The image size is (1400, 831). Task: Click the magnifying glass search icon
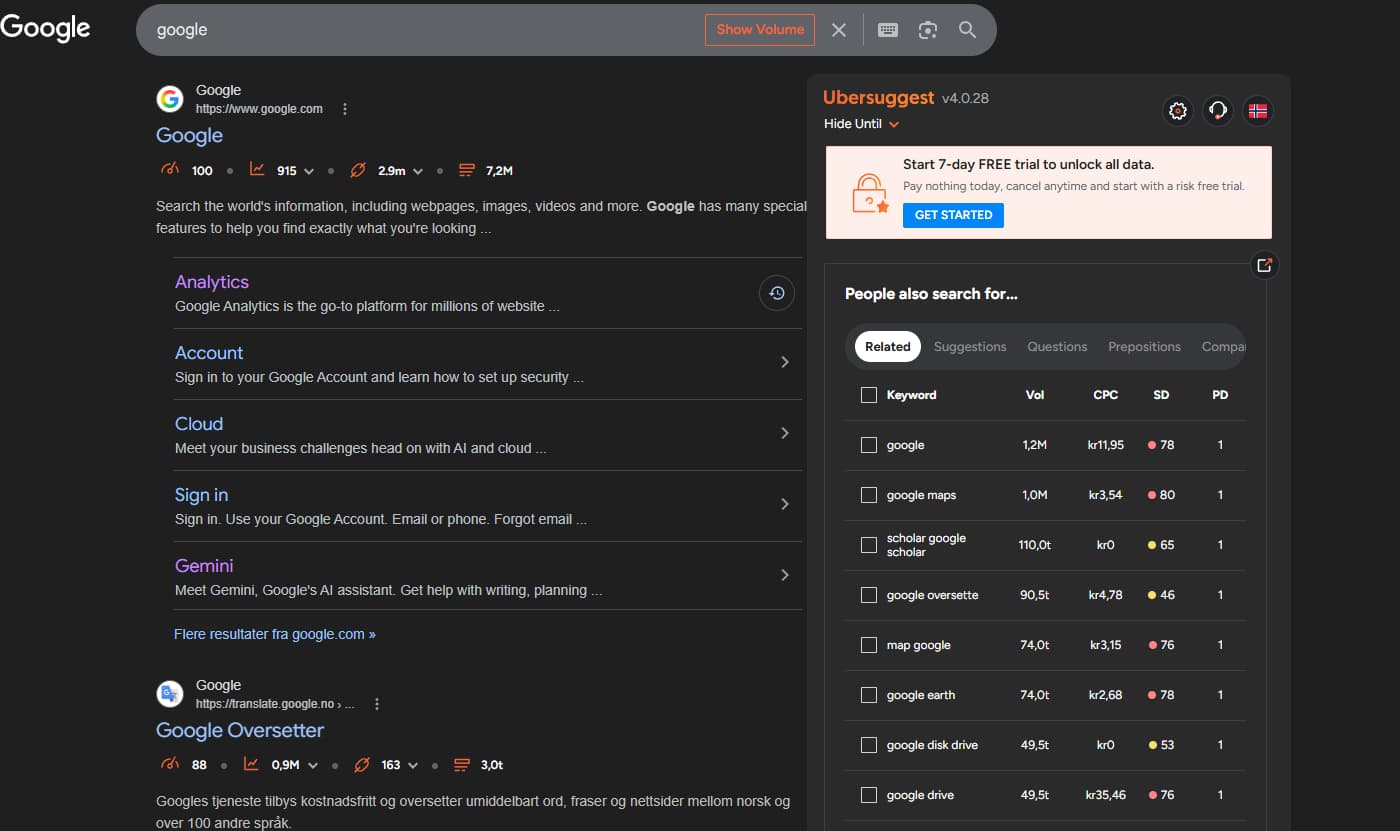tap(967, 30)
